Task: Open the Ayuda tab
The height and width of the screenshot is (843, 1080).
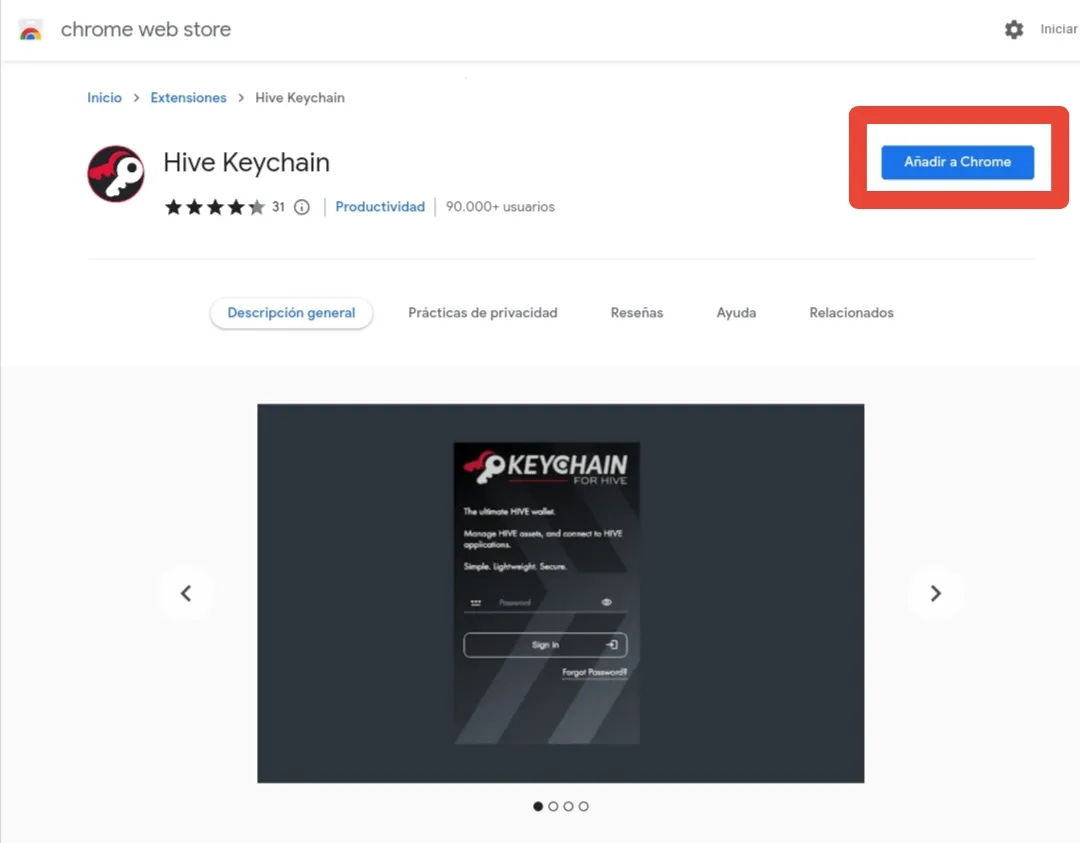Action: [736, 313]
